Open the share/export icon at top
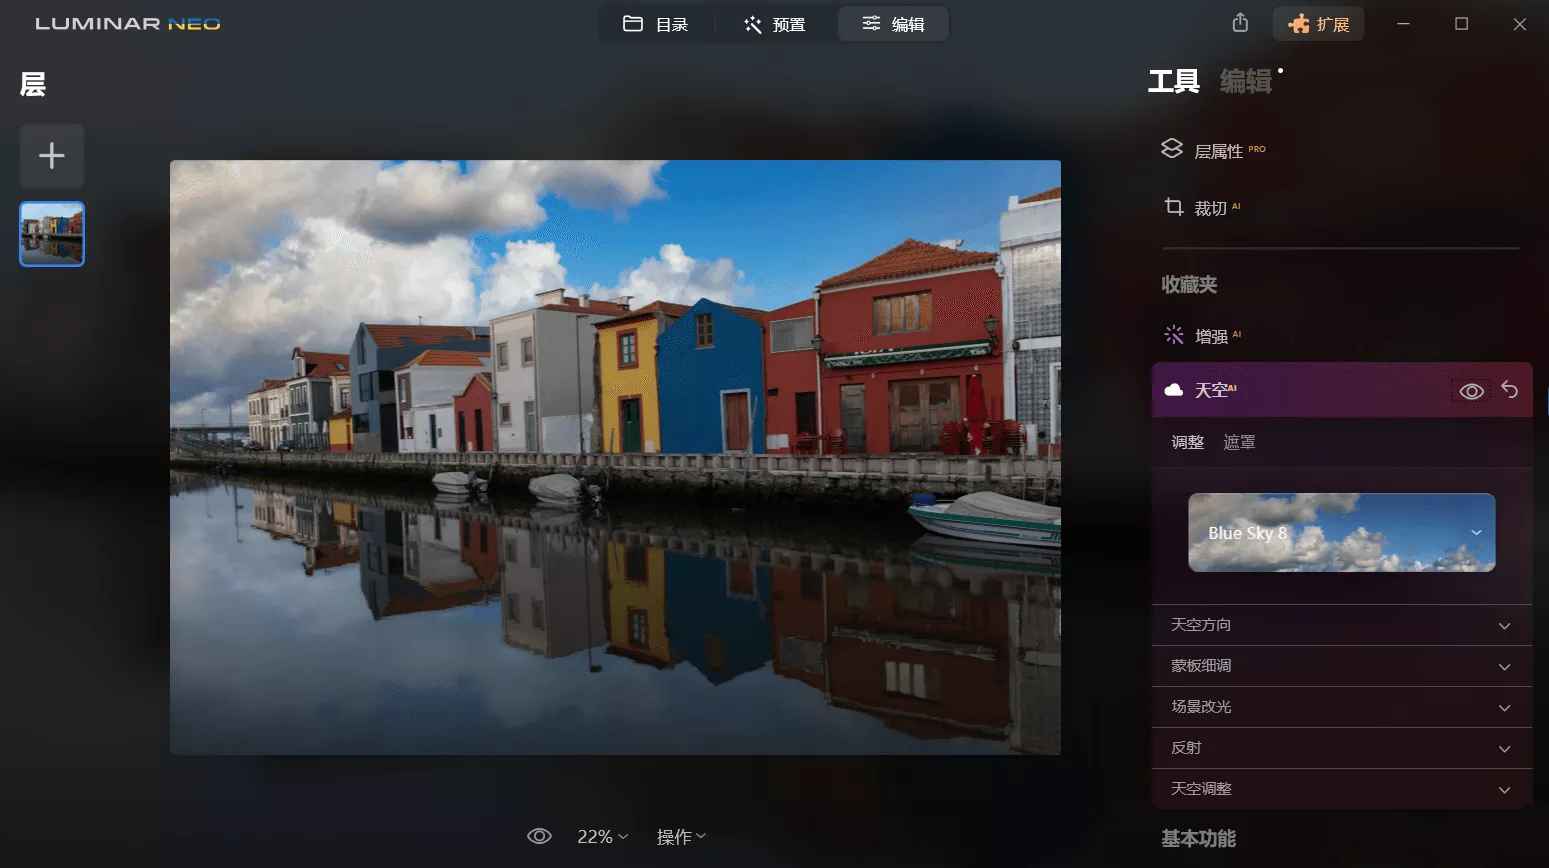Image resolution: width=1549 pixels, height=868 pixels. (1239, 22)
